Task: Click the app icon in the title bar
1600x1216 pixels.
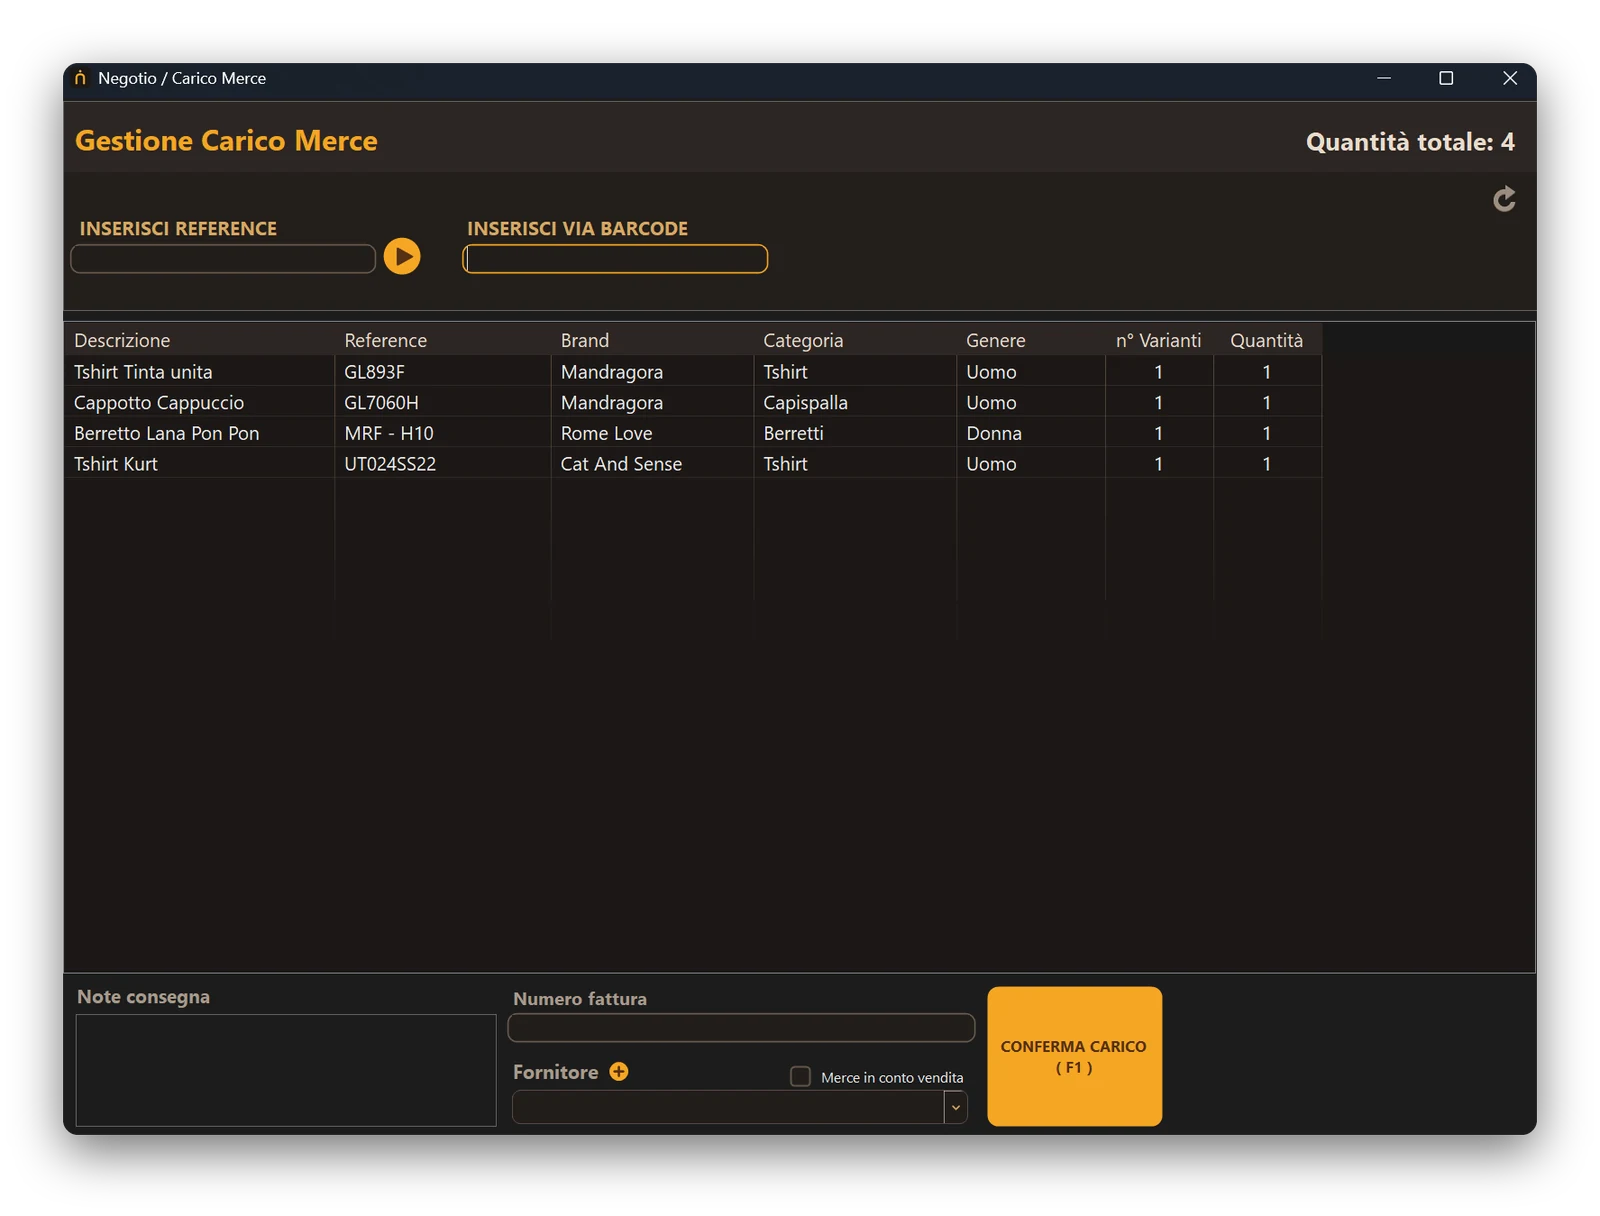Action: pos(81,78)
